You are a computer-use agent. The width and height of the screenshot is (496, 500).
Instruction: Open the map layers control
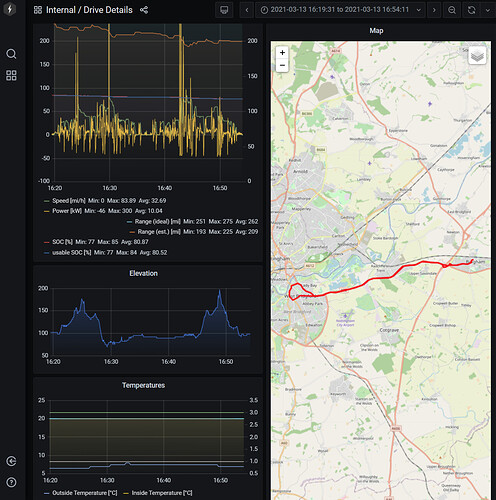[x=477, y=55]
